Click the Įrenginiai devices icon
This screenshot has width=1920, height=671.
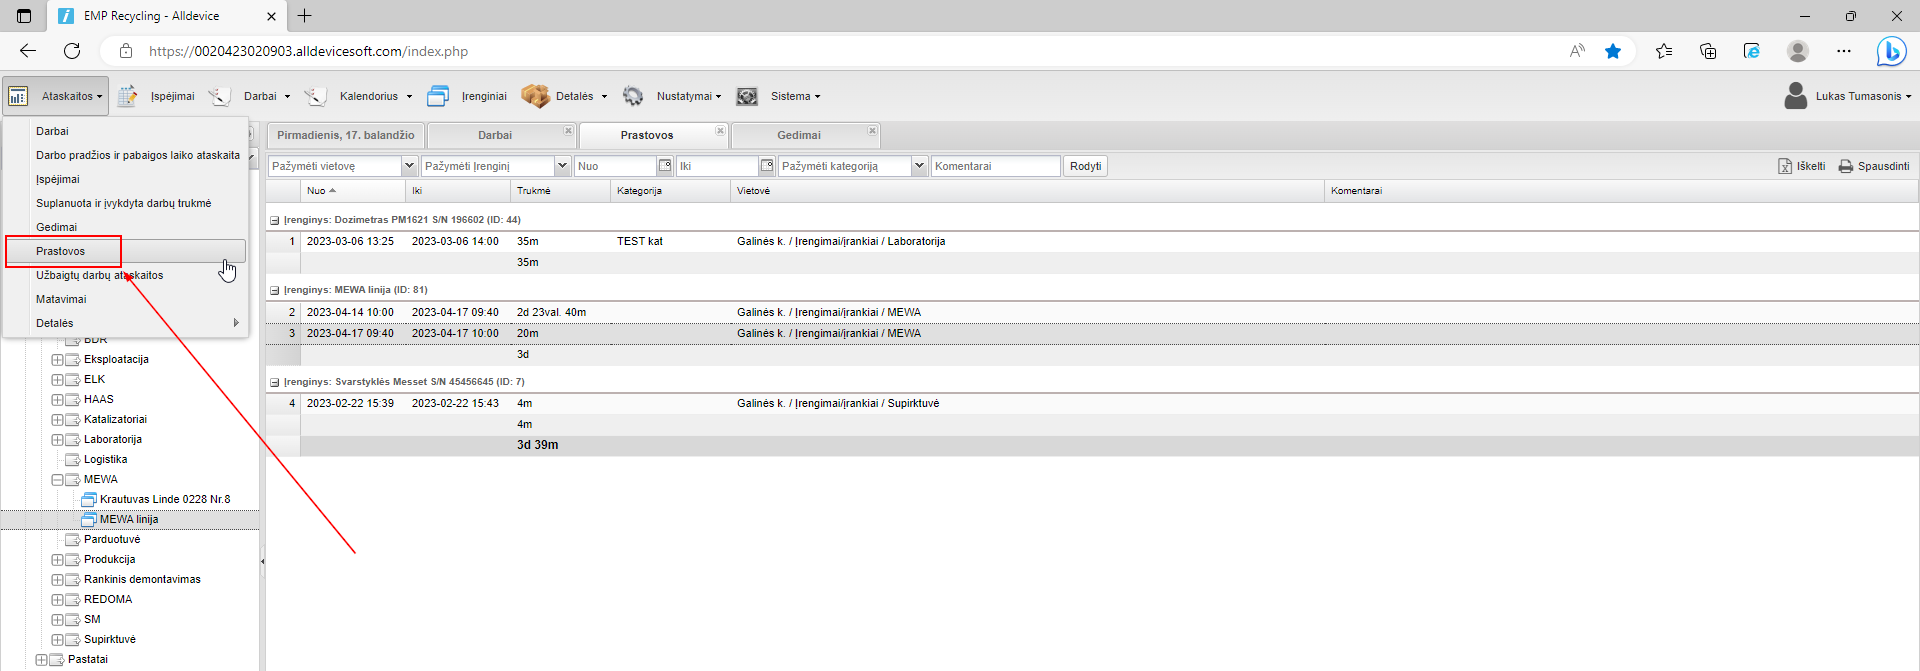[438, 96]
